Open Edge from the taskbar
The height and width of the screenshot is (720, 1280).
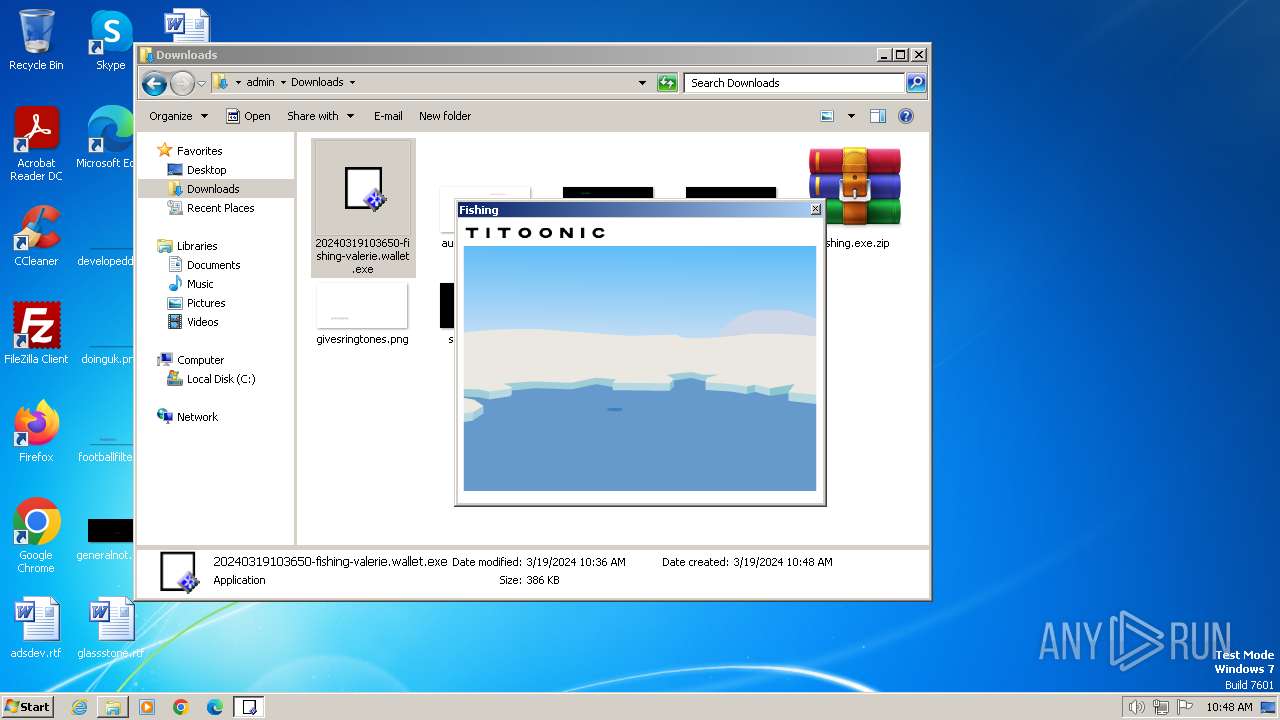coord(215,707)
